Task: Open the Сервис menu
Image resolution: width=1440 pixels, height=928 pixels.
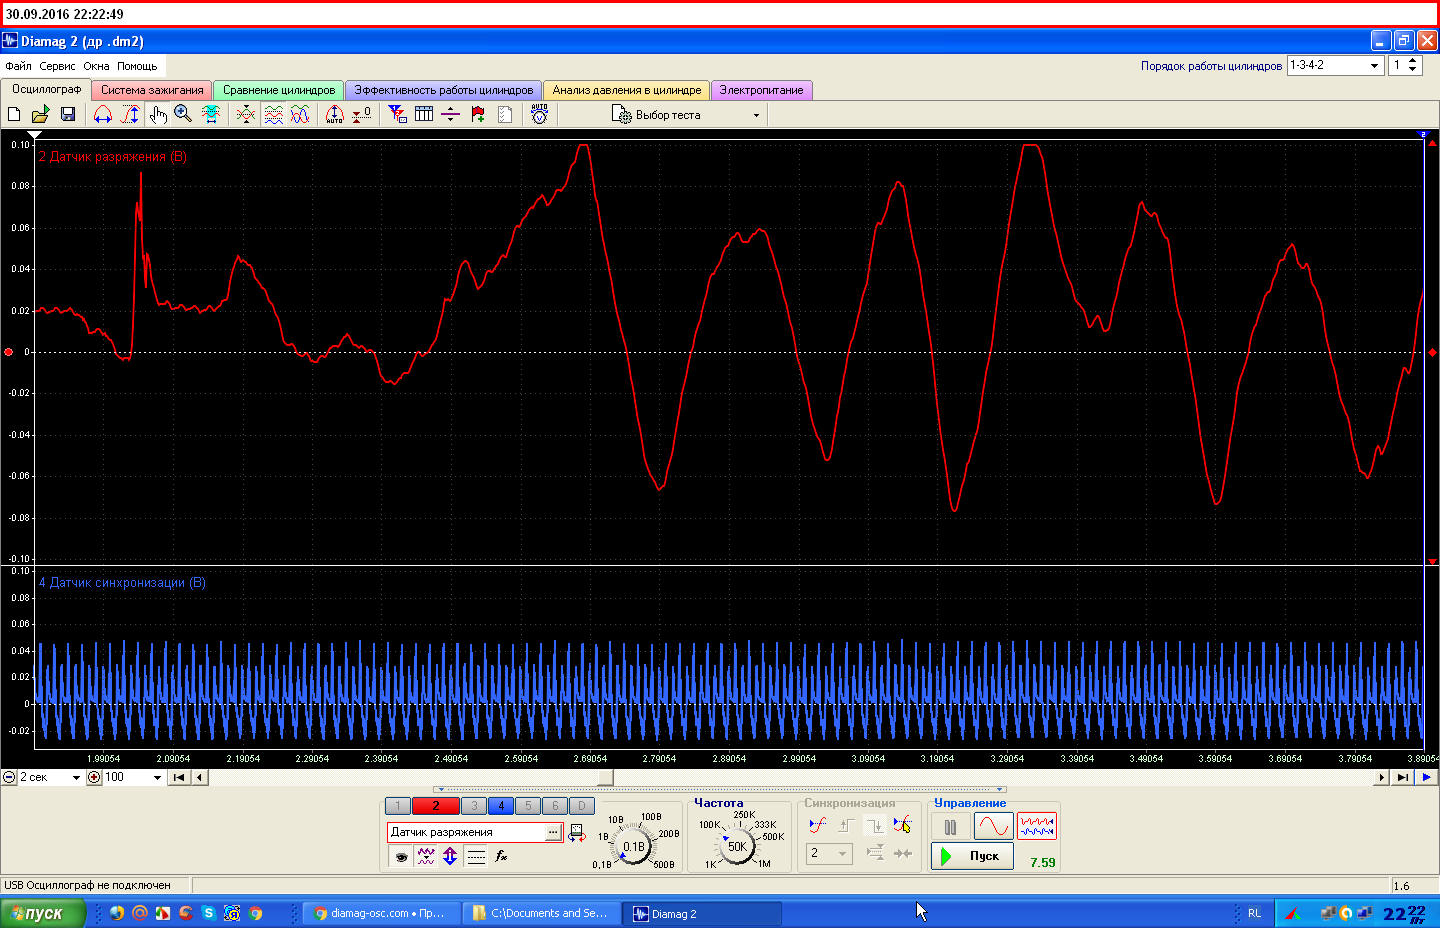Action: 57,66
